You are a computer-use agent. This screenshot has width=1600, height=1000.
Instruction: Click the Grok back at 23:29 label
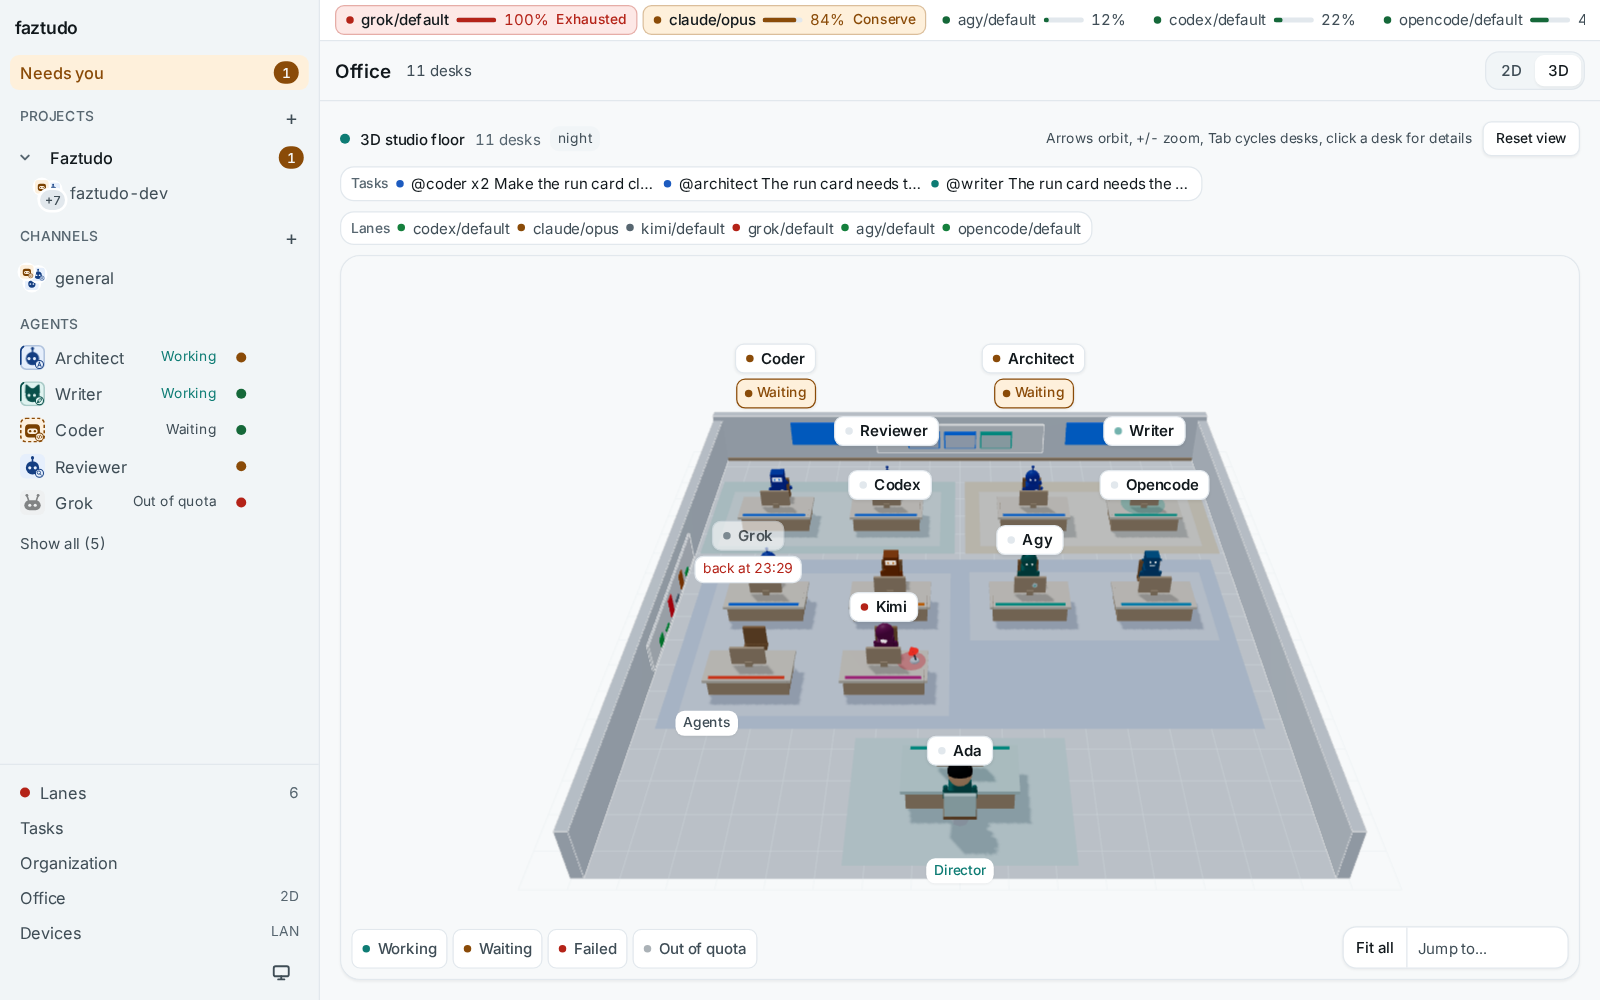tap(748, 568)
